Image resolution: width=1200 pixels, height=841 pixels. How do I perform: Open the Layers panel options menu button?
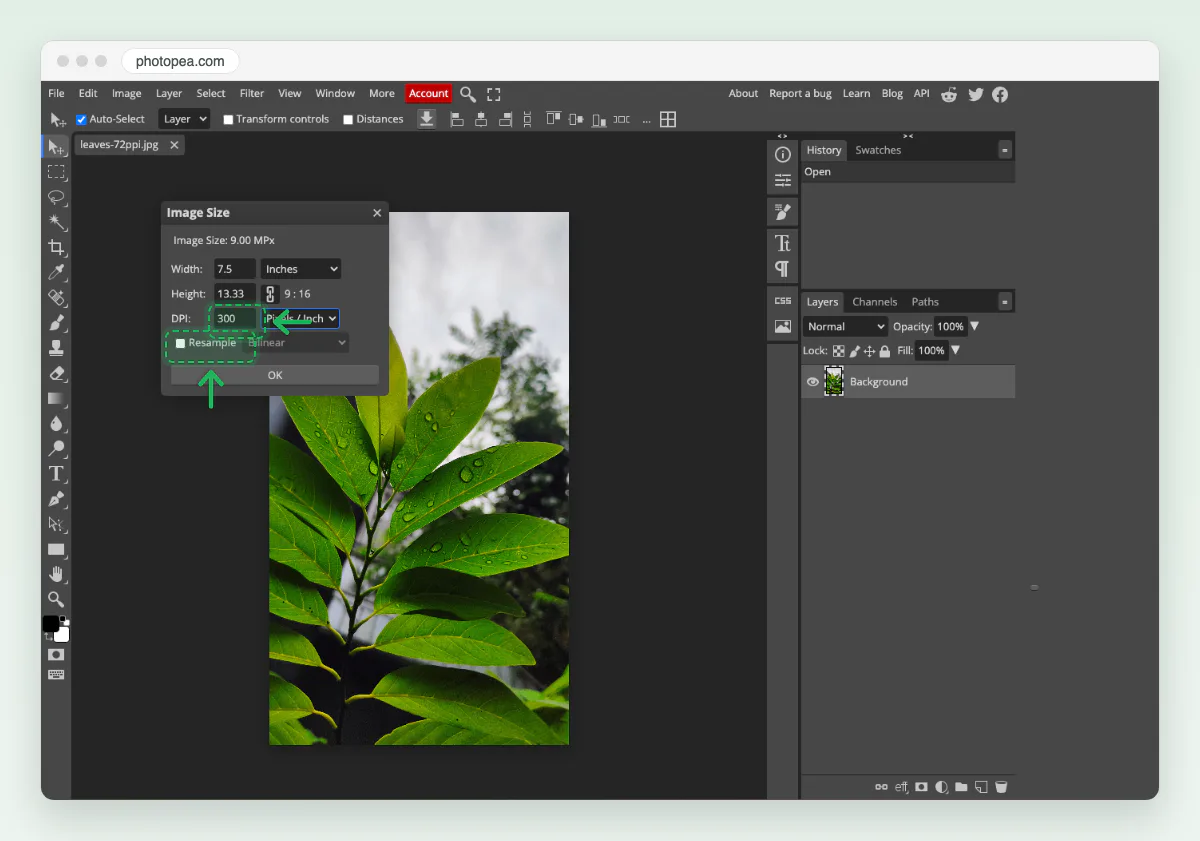tap(1005, 302)
